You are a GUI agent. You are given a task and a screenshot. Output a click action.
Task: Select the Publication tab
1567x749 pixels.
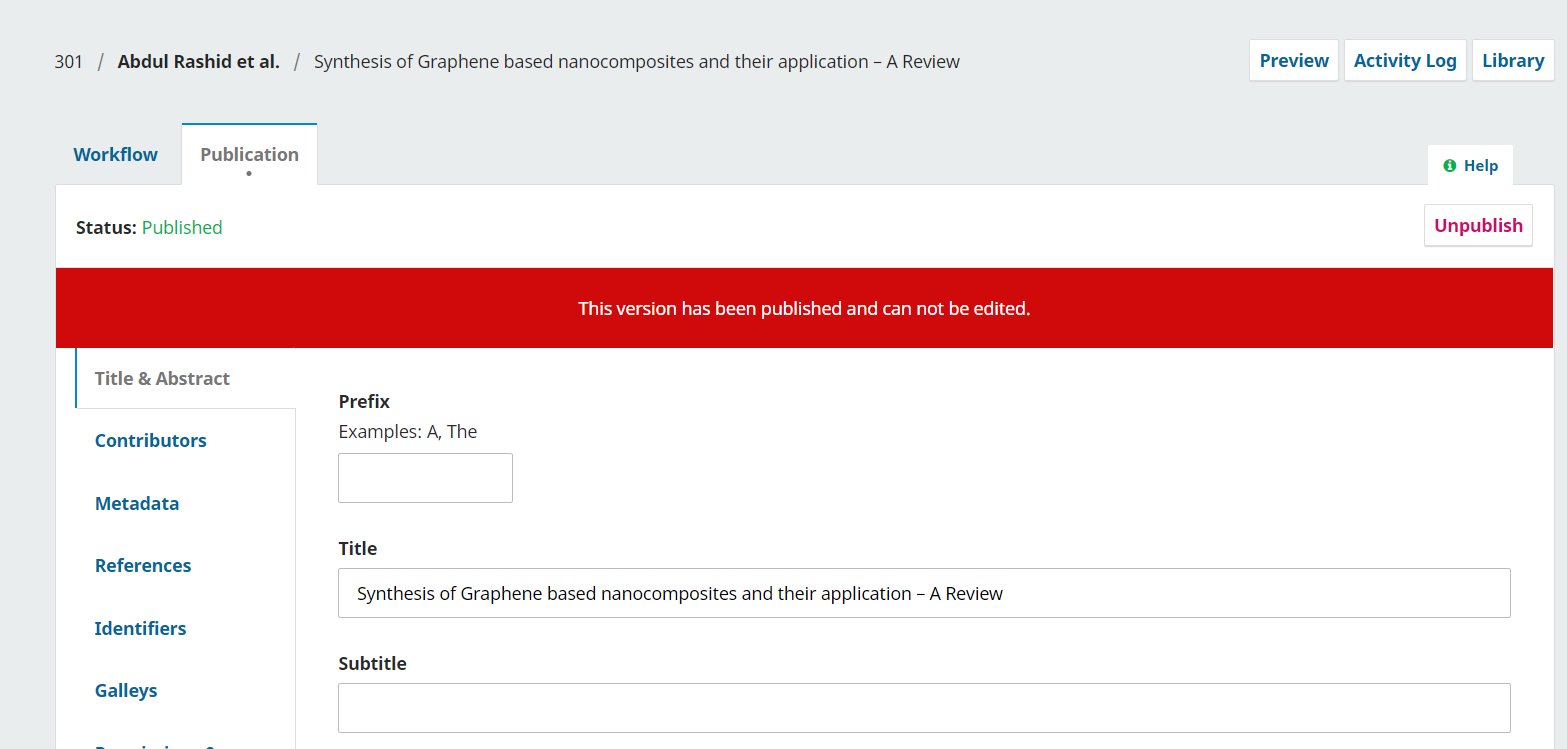(x=249, y=155)
